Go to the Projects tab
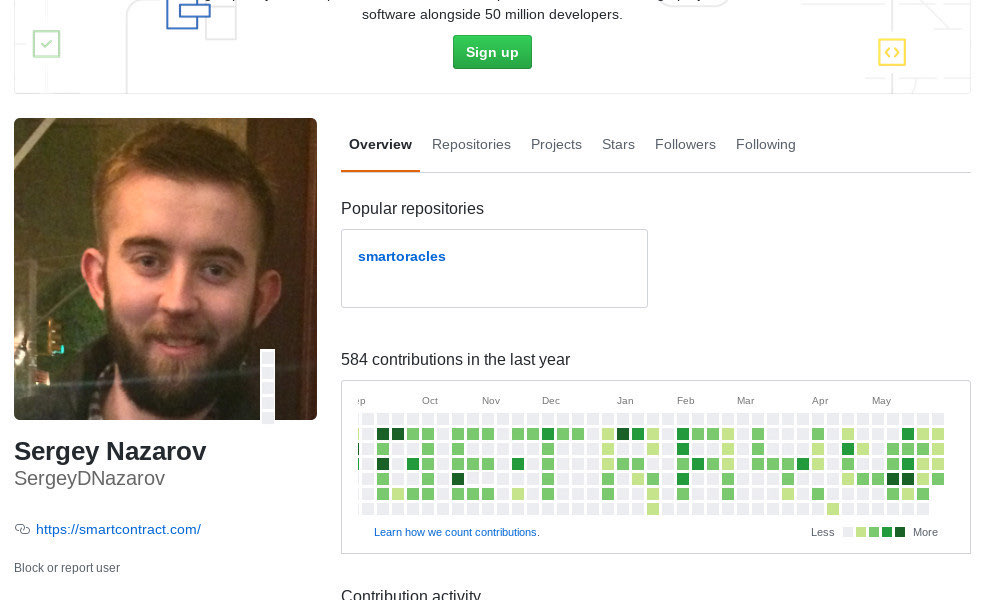The image size is (981, 600). tap(556, 145)
